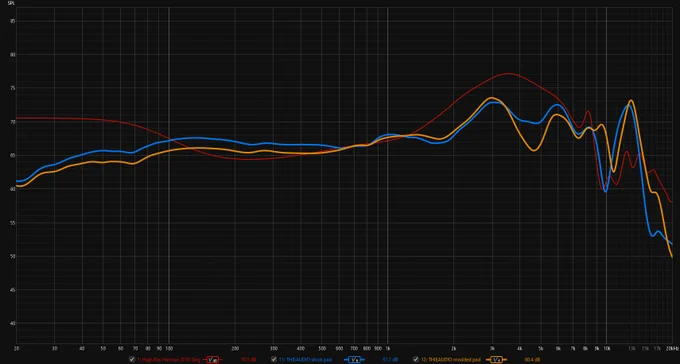Screen dimensions: 680x364
Task: Open smoothing selector for THIEAUDIO stock pad trace
Action: (x=354, y=359)
